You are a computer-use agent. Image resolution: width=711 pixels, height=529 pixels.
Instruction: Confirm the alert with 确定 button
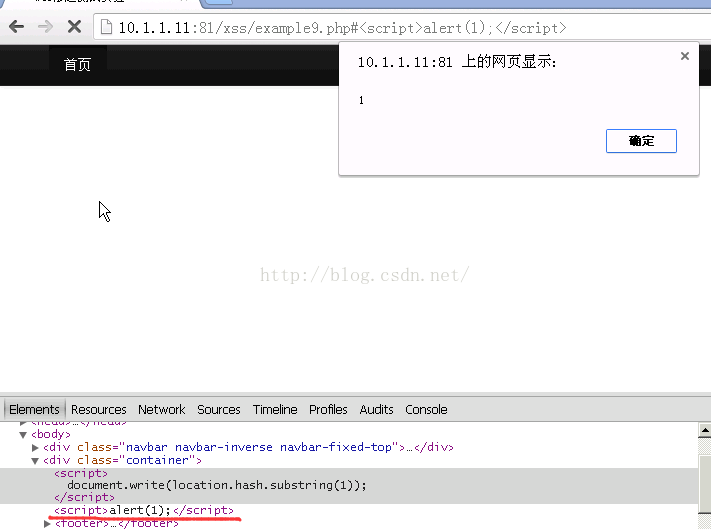[x=641, y=141]
